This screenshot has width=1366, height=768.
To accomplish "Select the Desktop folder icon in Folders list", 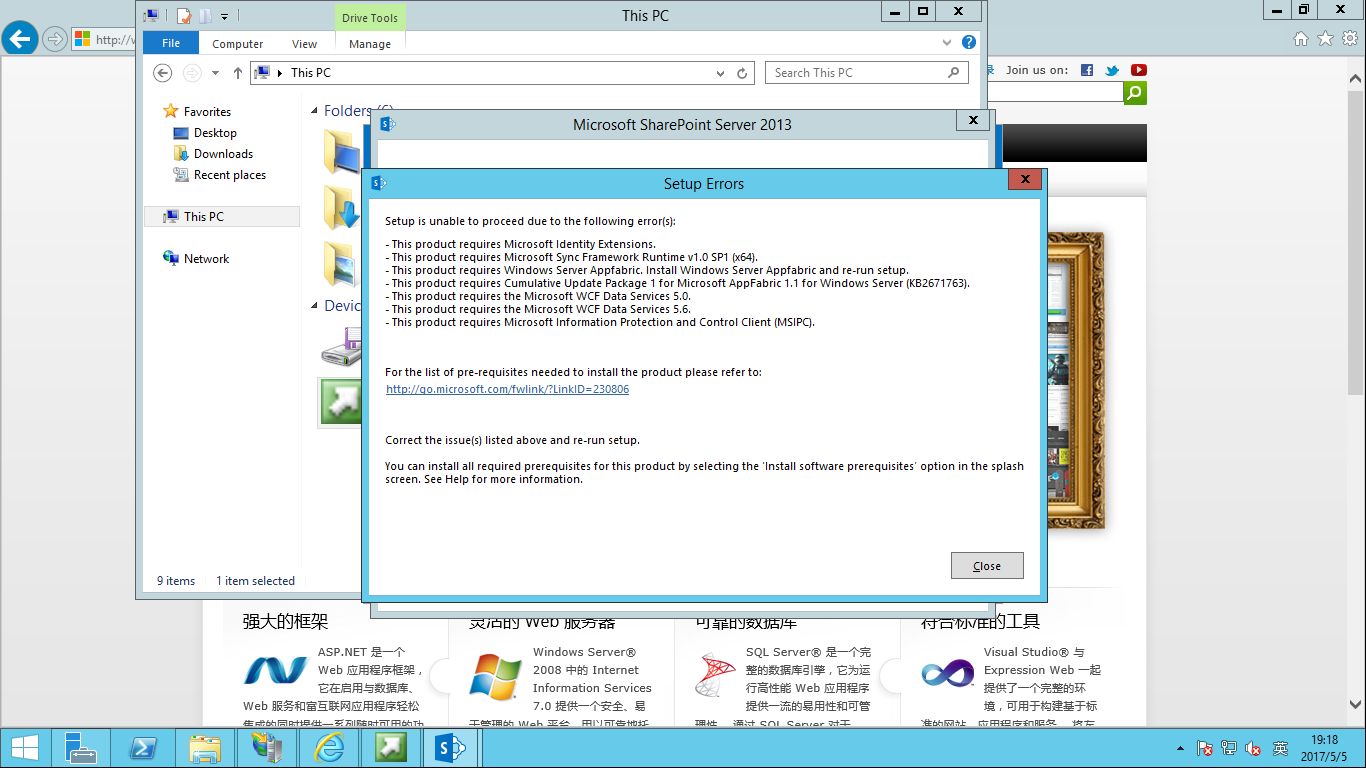I will [x=343, y=152].
